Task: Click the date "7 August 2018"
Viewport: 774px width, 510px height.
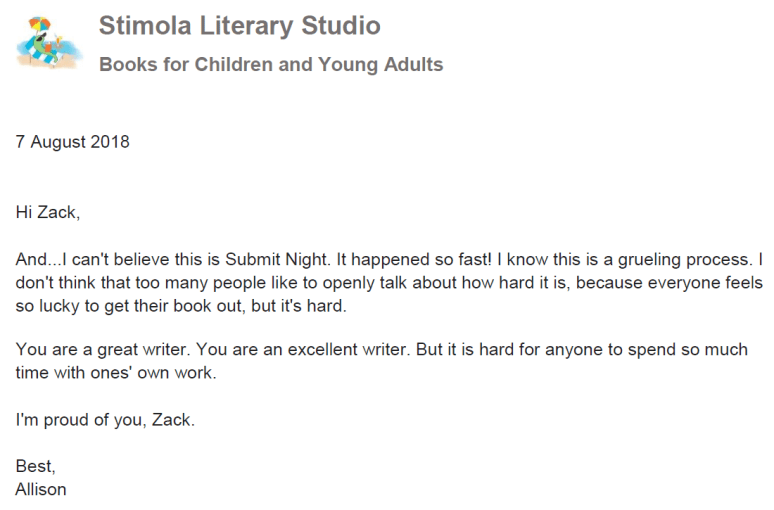Action: [x=73, y=141]
